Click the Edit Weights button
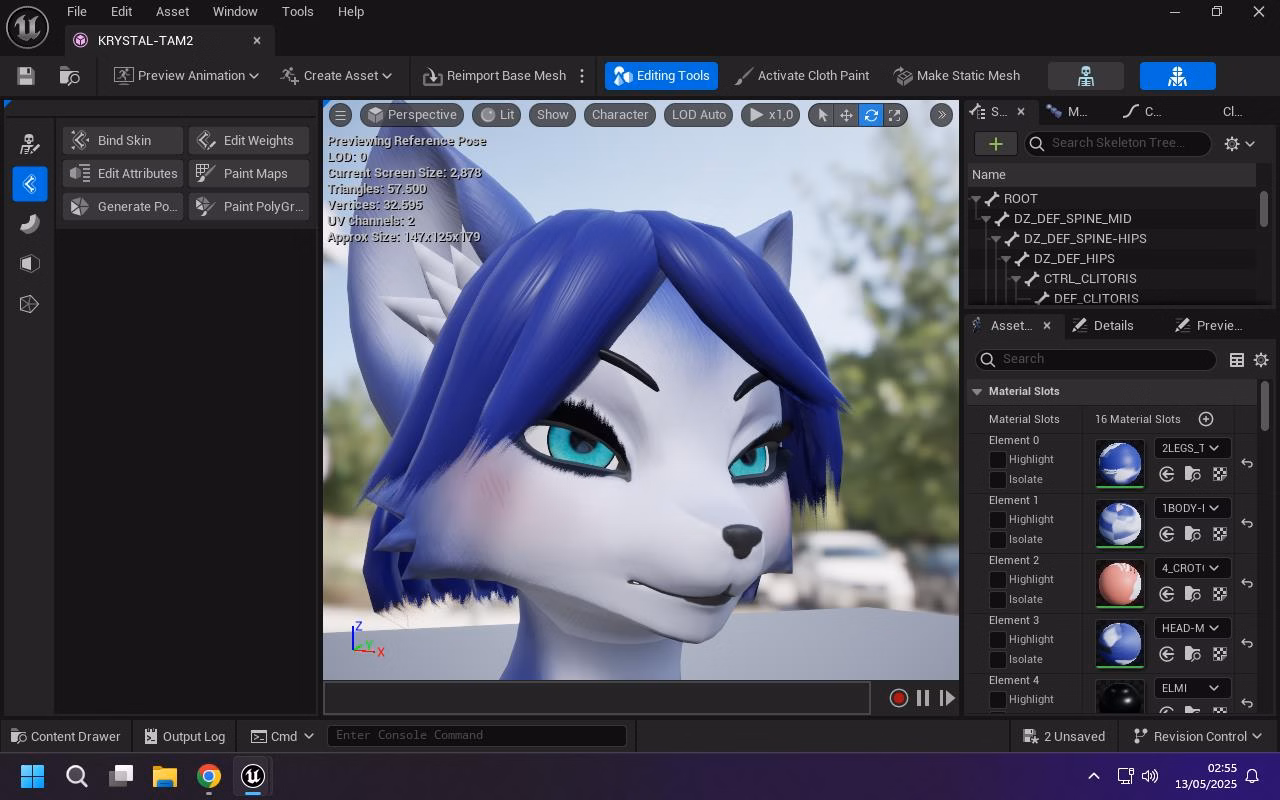 [248, 141]
